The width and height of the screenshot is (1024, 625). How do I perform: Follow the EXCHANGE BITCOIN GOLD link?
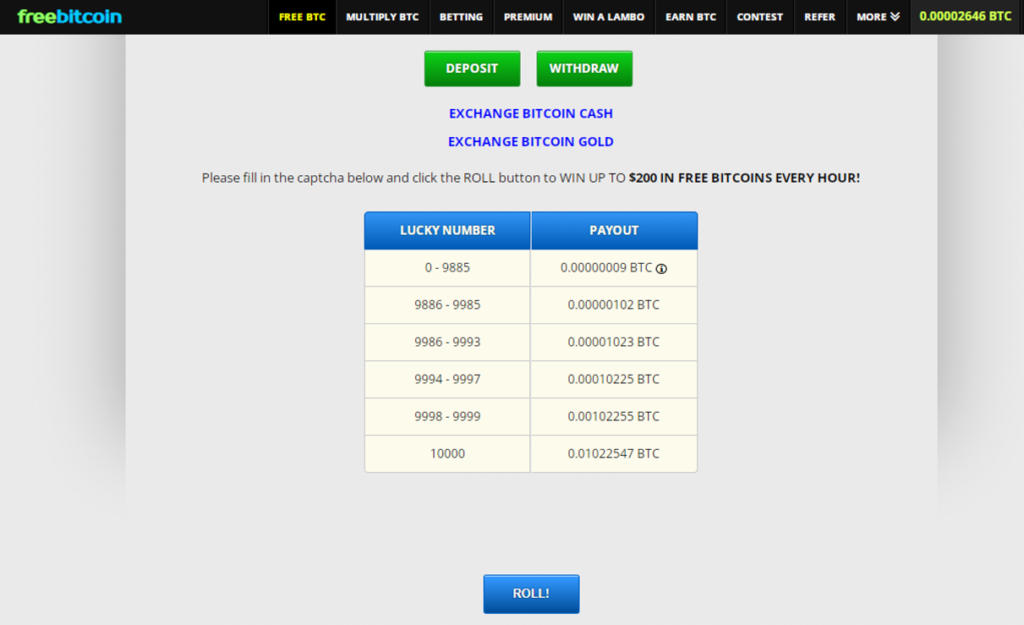[x=531, y=142]
